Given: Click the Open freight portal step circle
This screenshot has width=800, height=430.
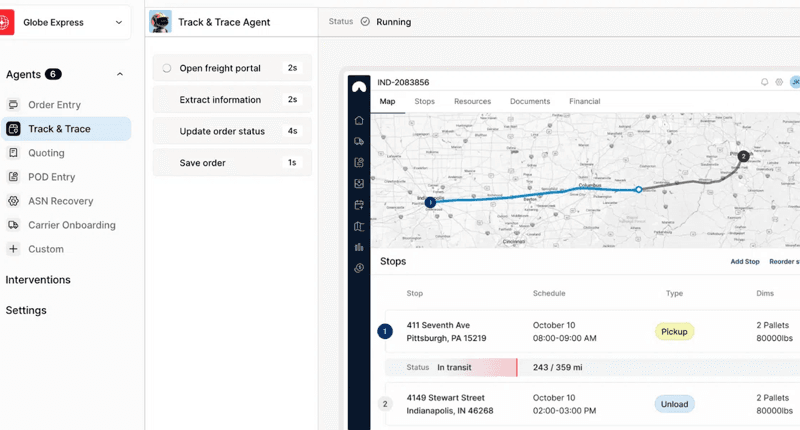Looking at the screenshot, I should (167, 69).
